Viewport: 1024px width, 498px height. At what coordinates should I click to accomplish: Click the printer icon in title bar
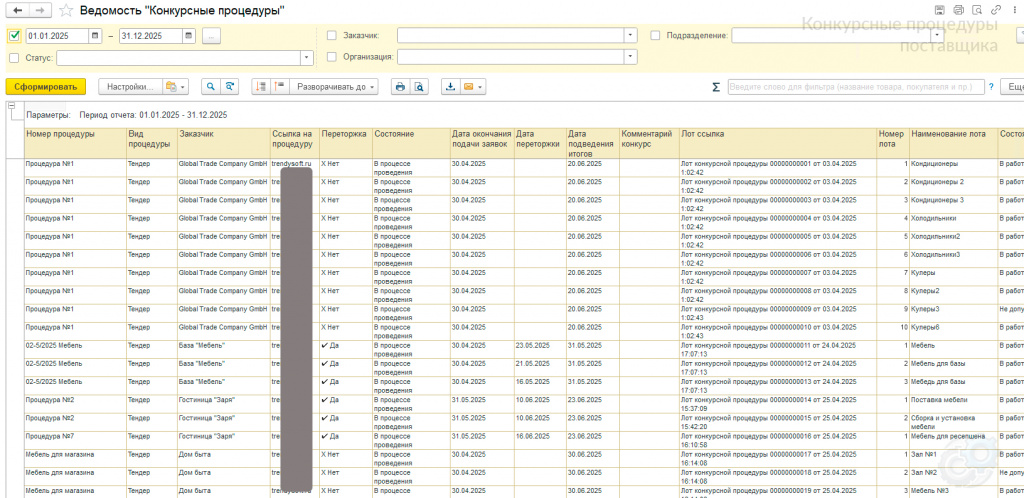[x=959, y=10]
